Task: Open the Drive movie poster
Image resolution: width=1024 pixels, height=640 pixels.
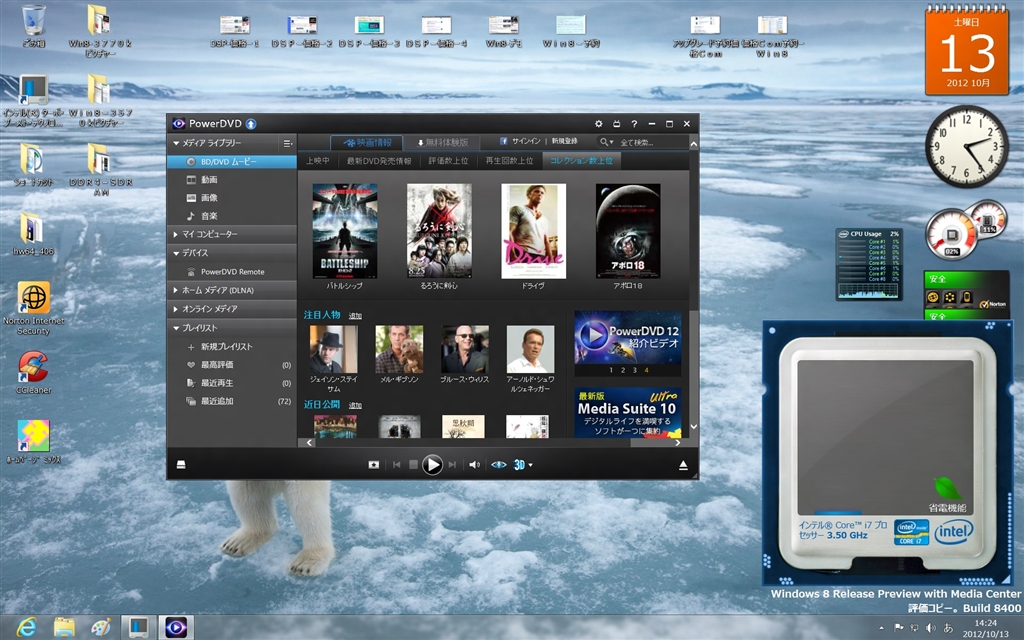Action: (x=534, y=231)
